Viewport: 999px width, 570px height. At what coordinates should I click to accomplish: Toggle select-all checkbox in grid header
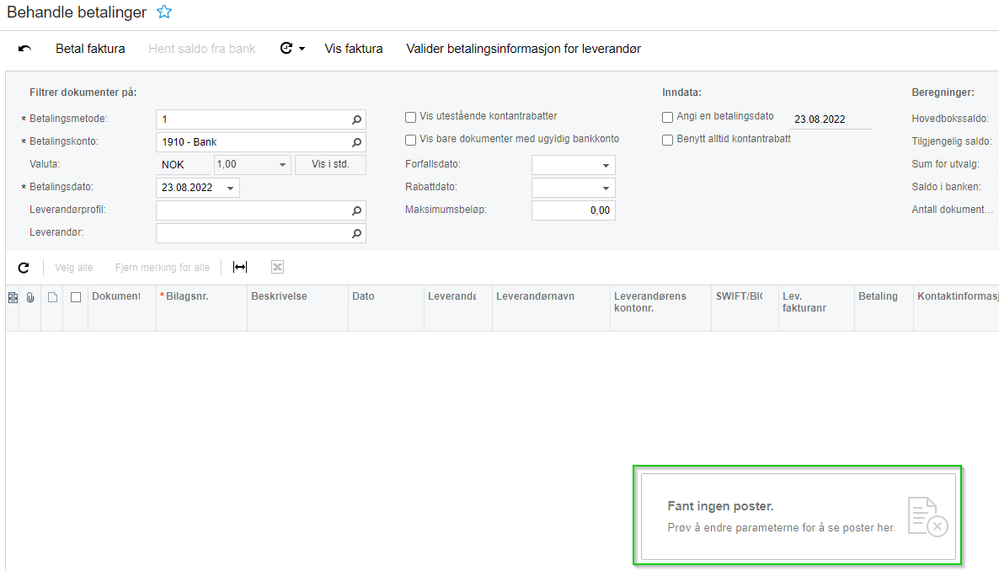(76, 297)
